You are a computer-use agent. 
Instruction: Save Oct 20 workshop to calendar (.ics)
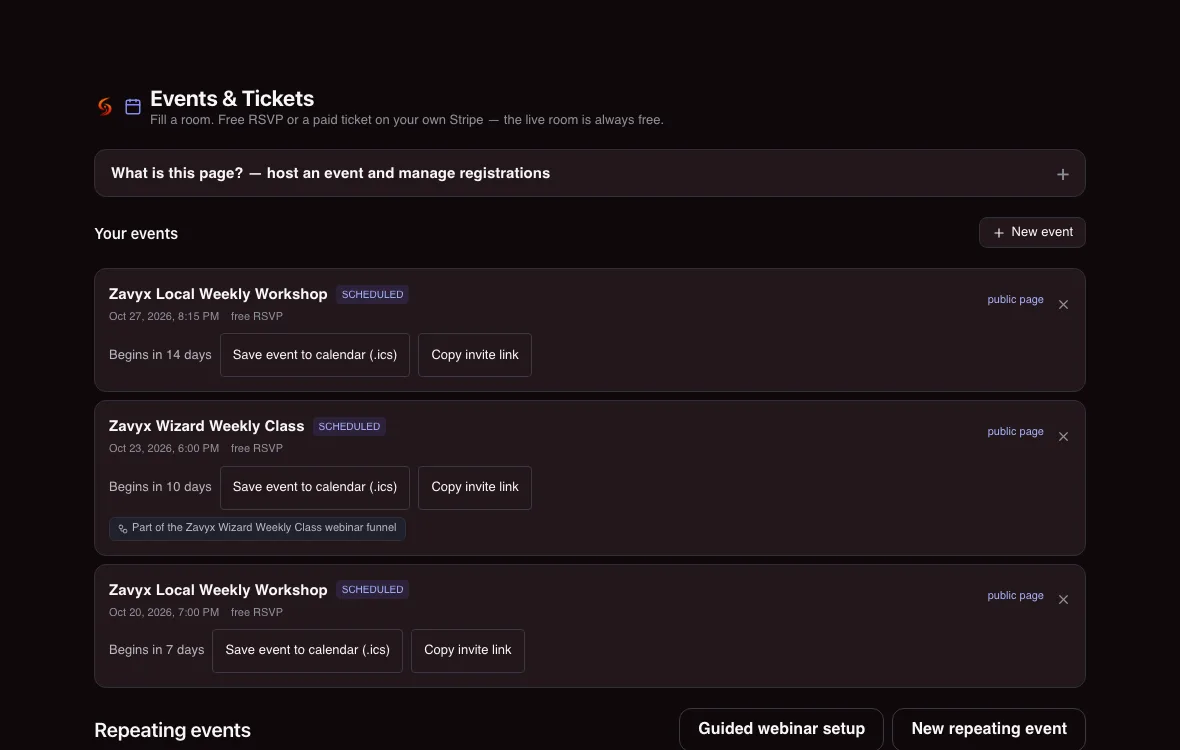pos(307,651)
